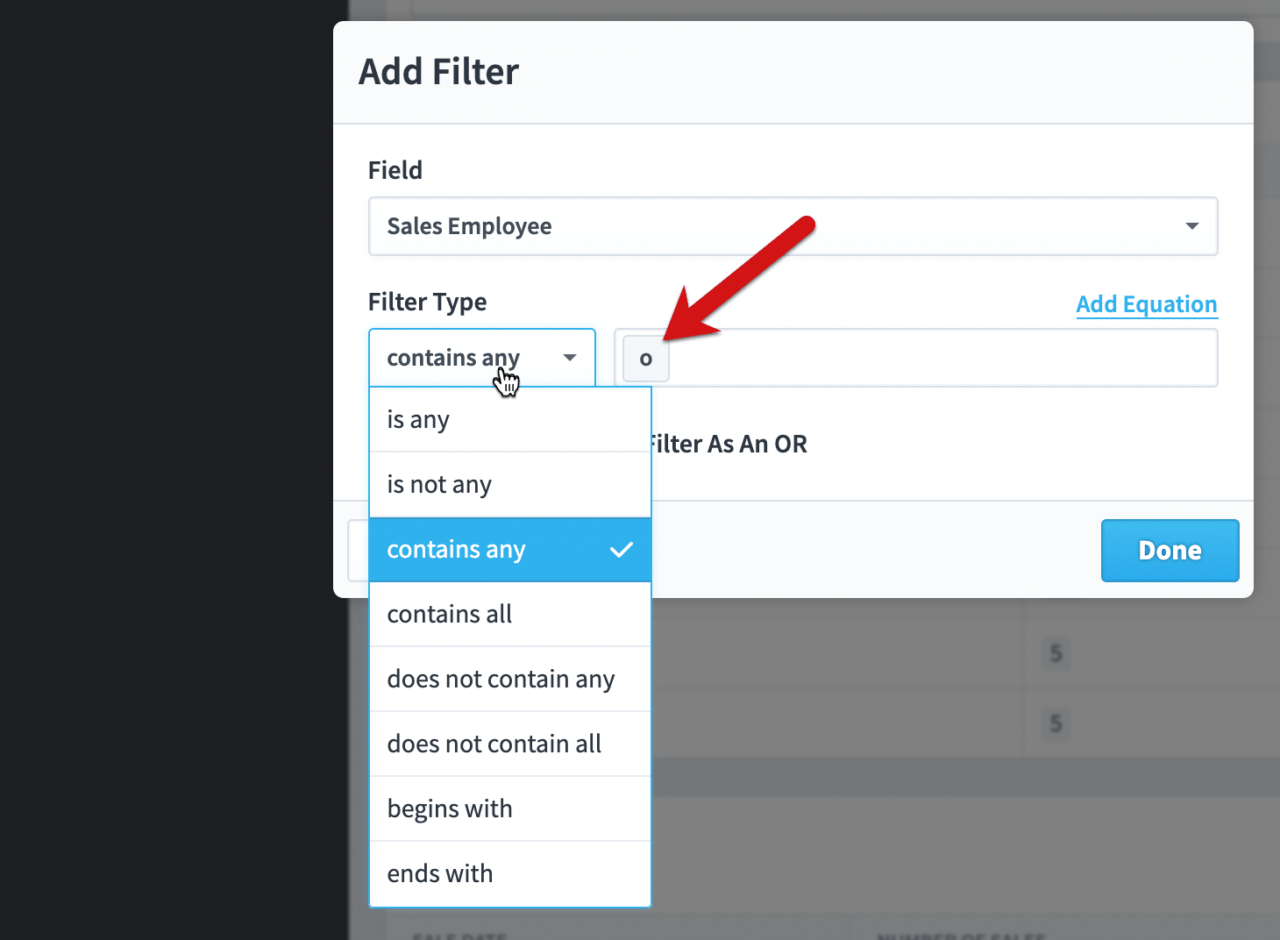Confirm the highlighted "contains any" option

click(x=456, y=549)
